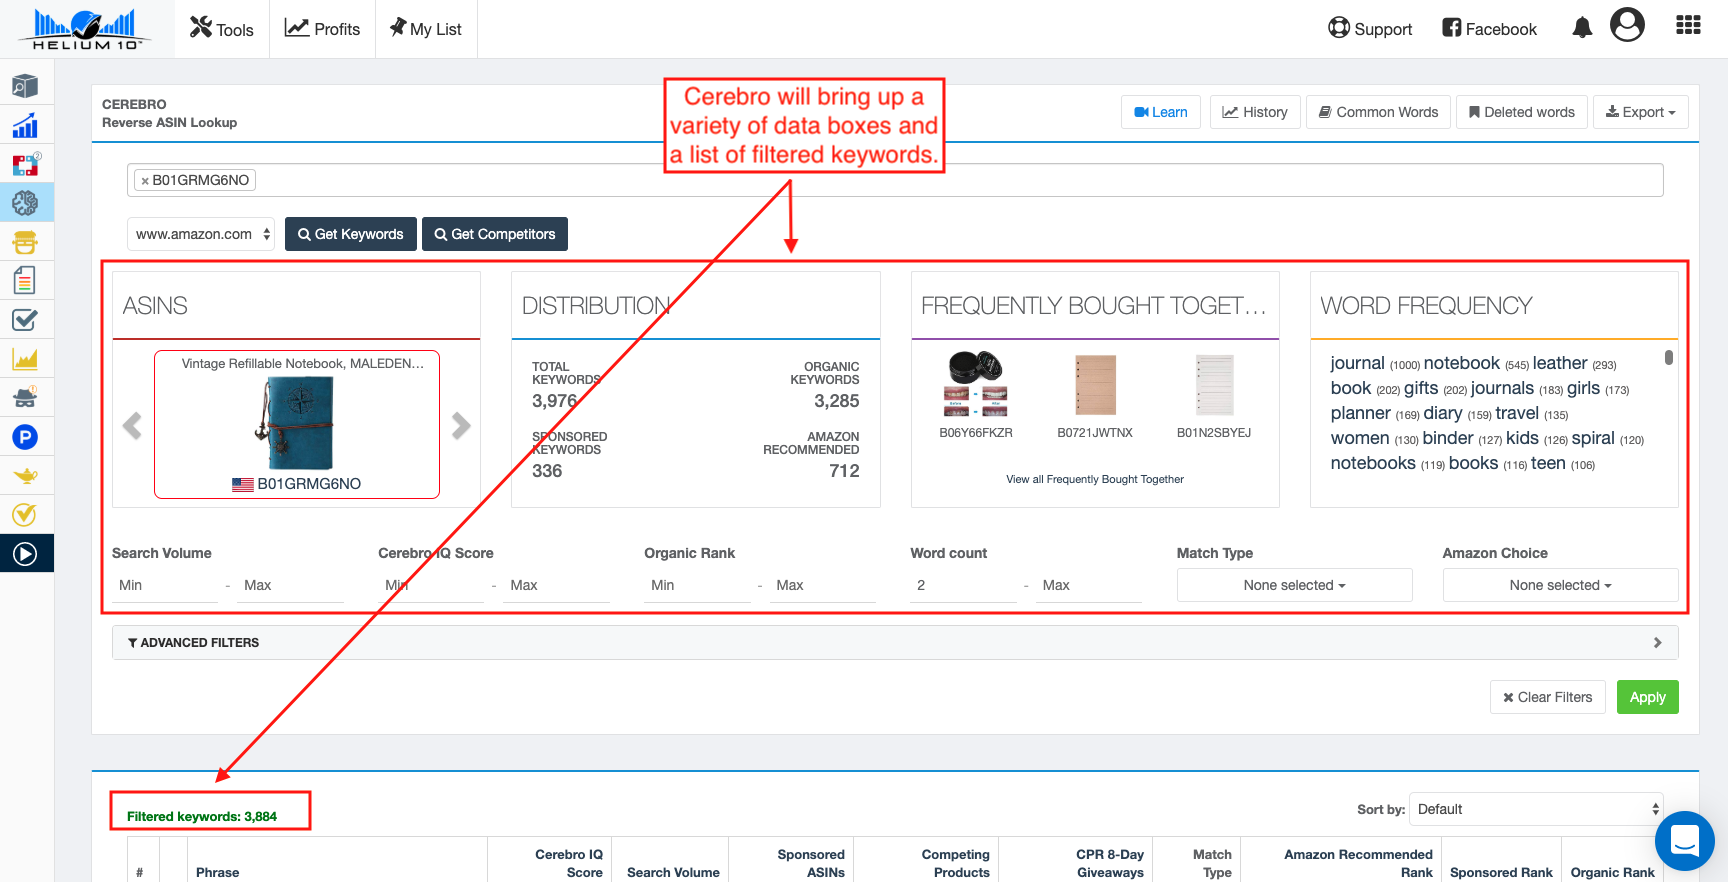1728x882 pixels.
Task: Click the yellow Frankenstein face icon
Action: (x=25, y=242)
